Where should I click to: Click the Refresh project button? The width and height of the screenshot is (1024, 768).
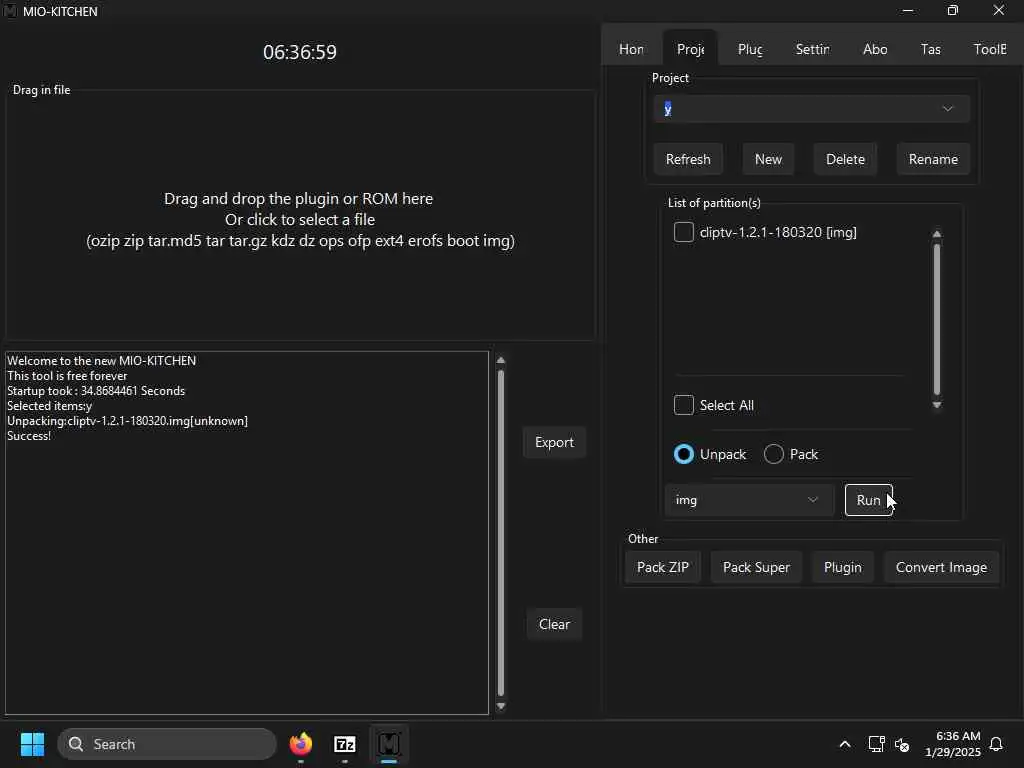[688, 159]
